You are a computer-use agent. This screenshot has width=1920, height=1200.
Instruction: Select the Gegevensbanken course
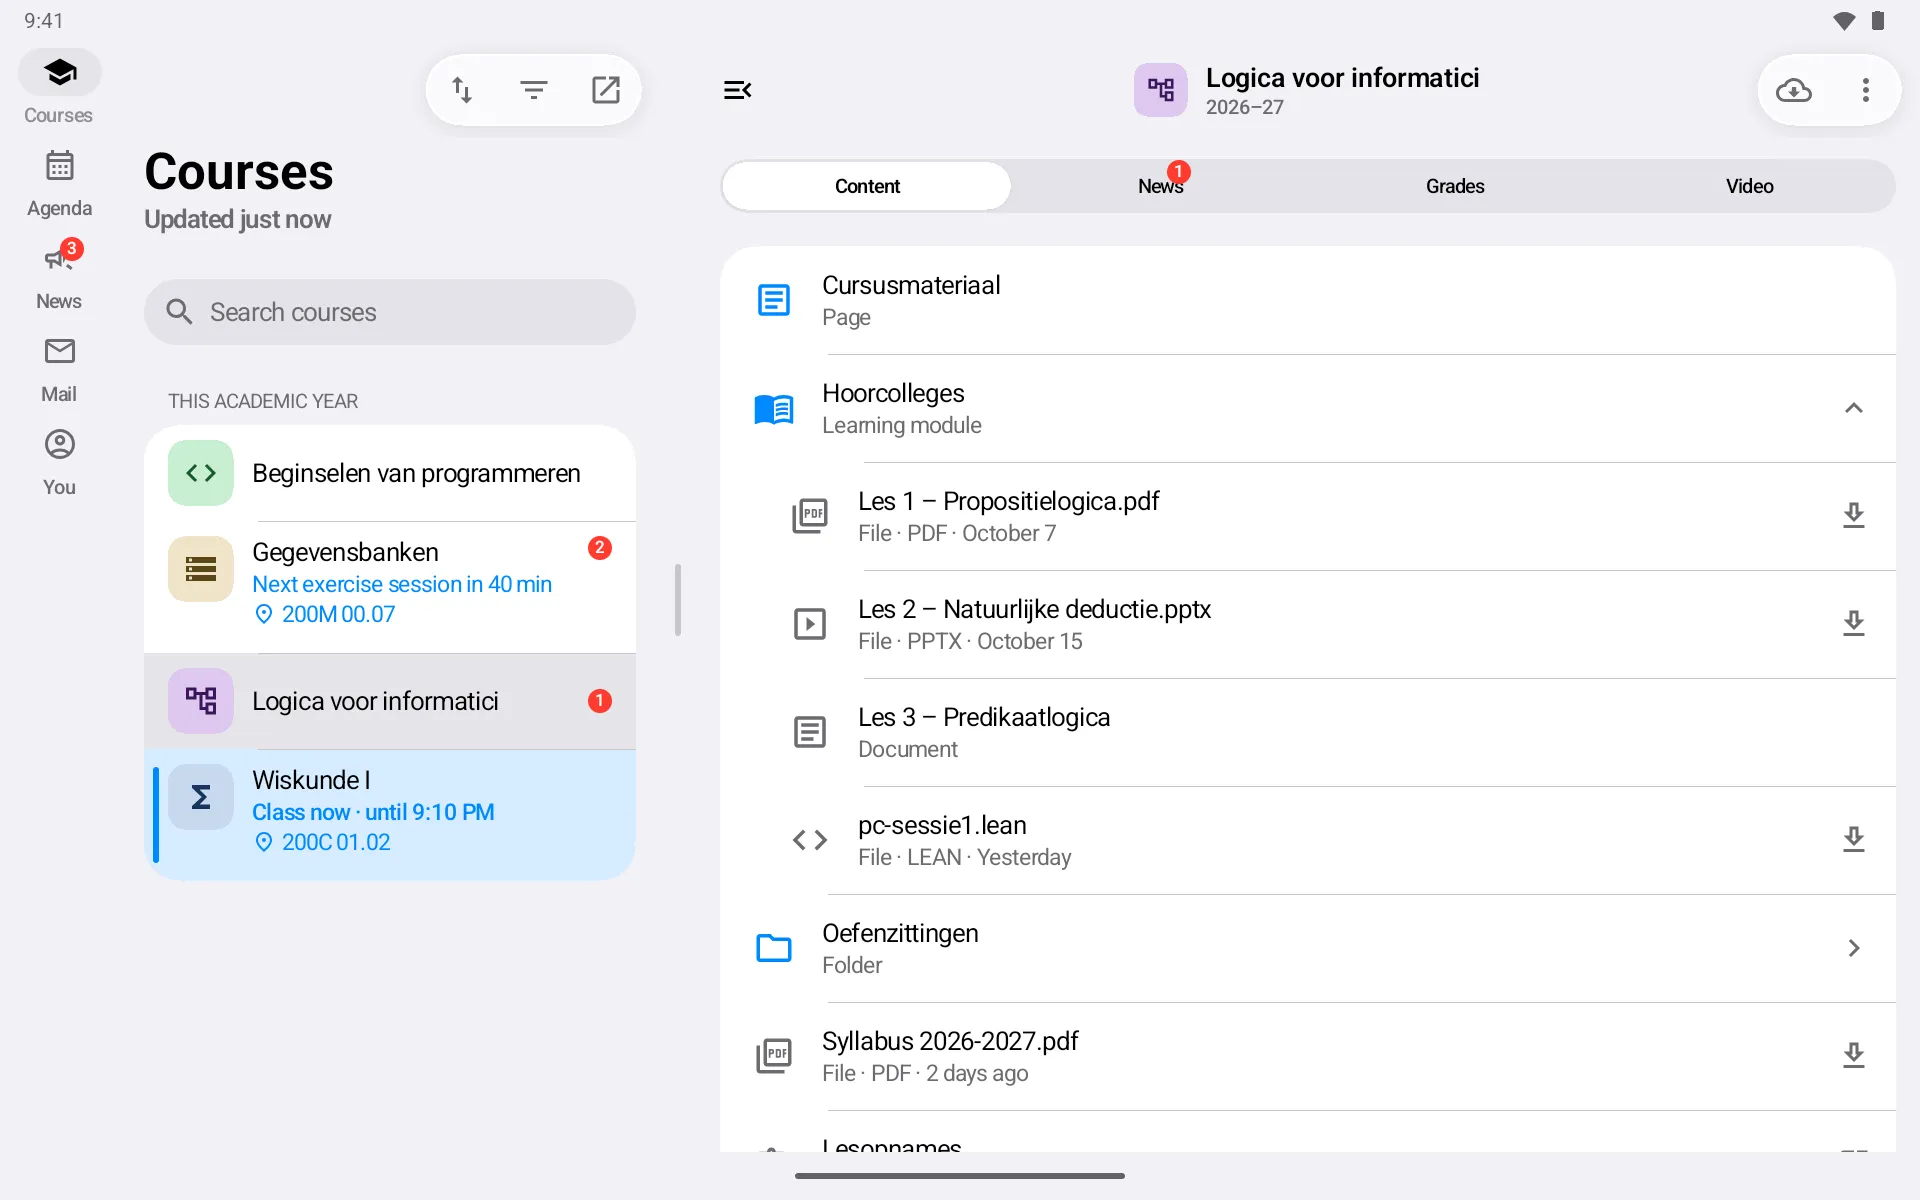click(x=390, y=587)
